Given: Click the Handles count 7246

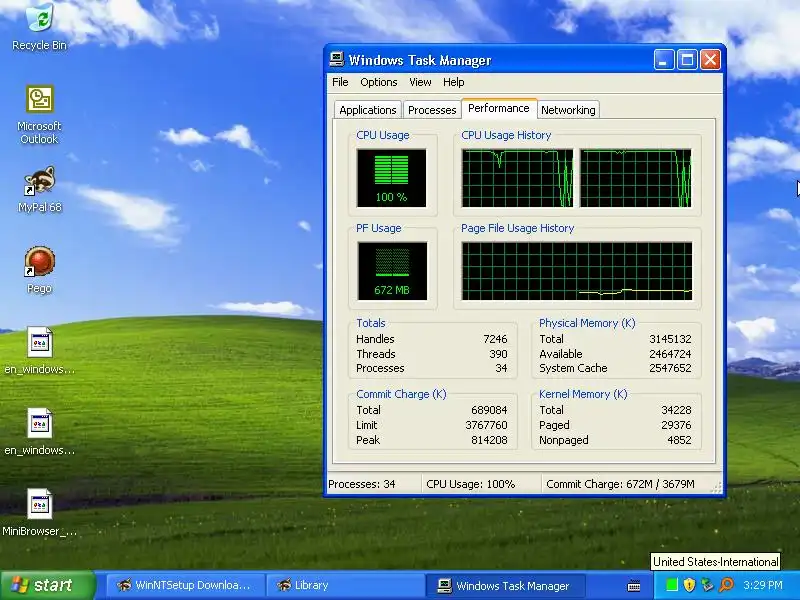Looking at the screenshot, I should [495, 339].
